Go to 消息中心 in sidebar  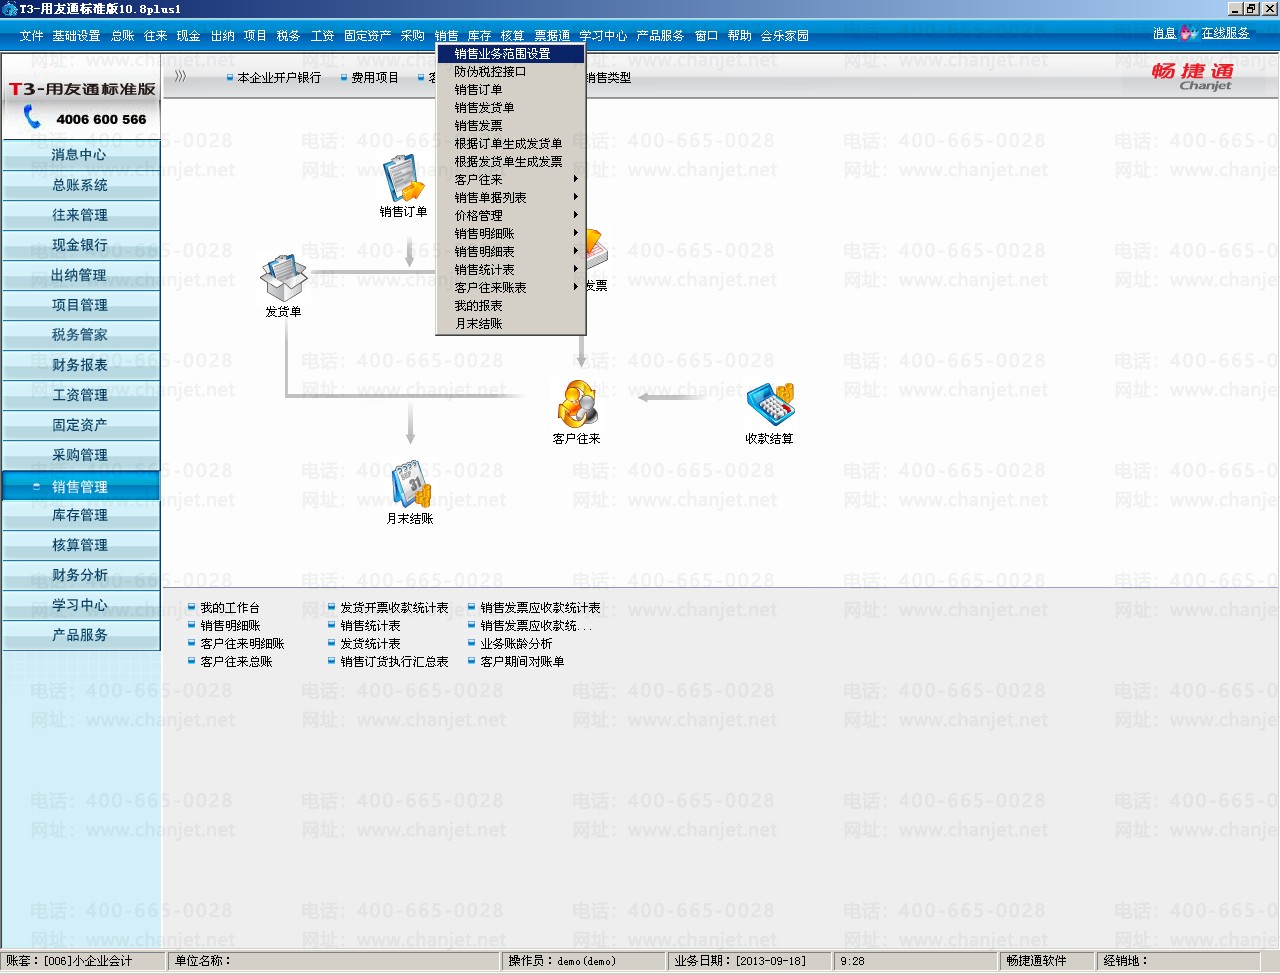[80, 155]
